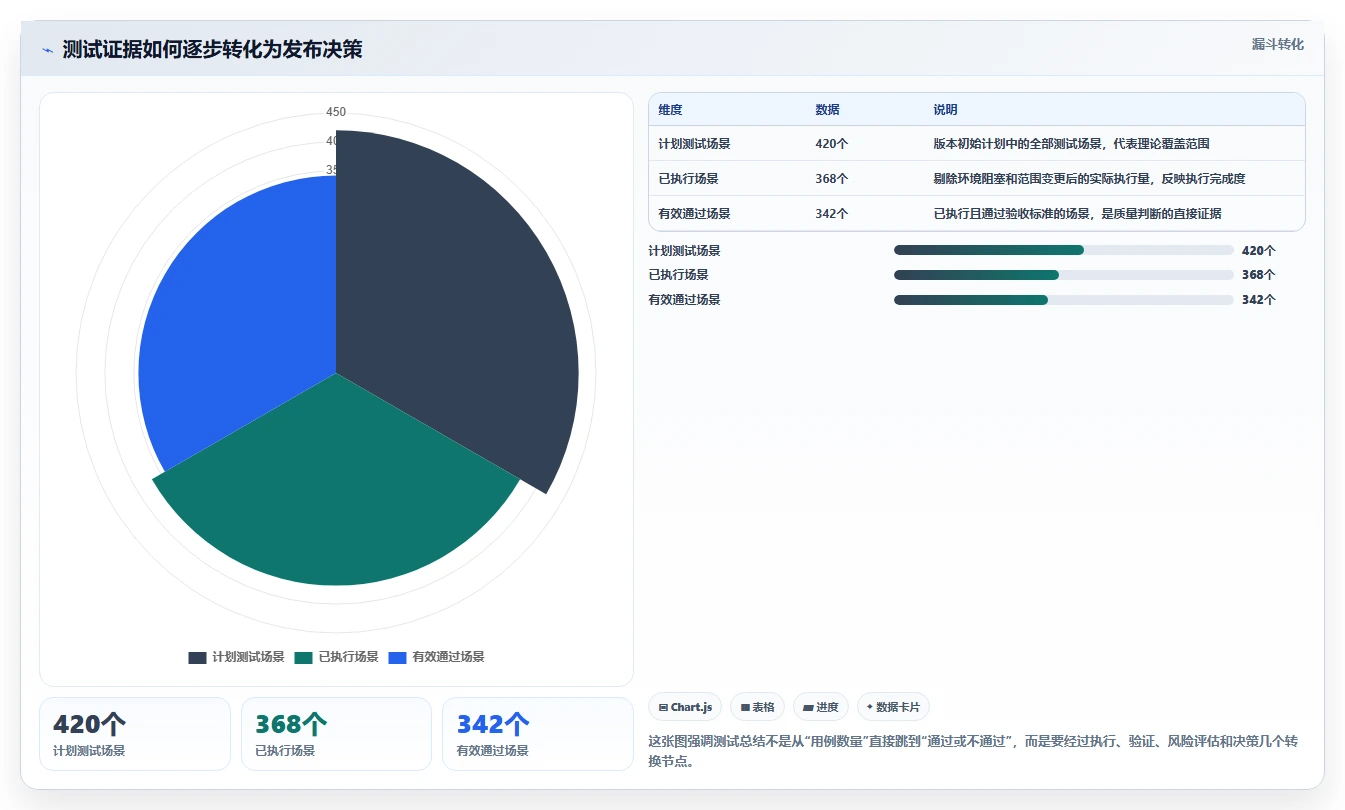Click the 计划测试场景 progress bar

tap(1063, 250)
